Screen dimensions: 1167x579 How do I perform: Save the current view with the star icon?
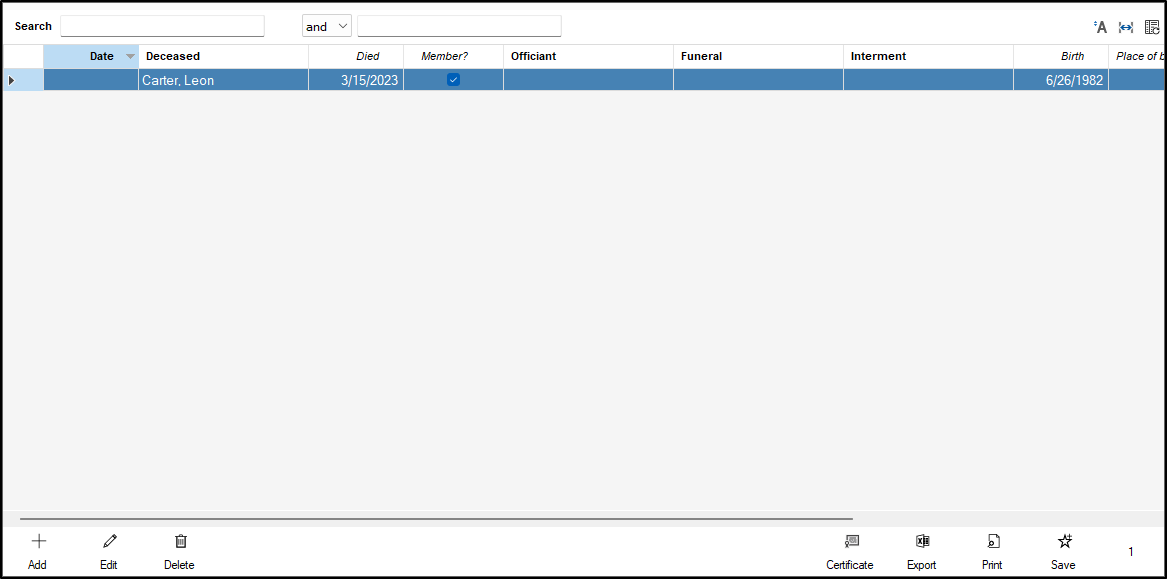coord(1064,551)
